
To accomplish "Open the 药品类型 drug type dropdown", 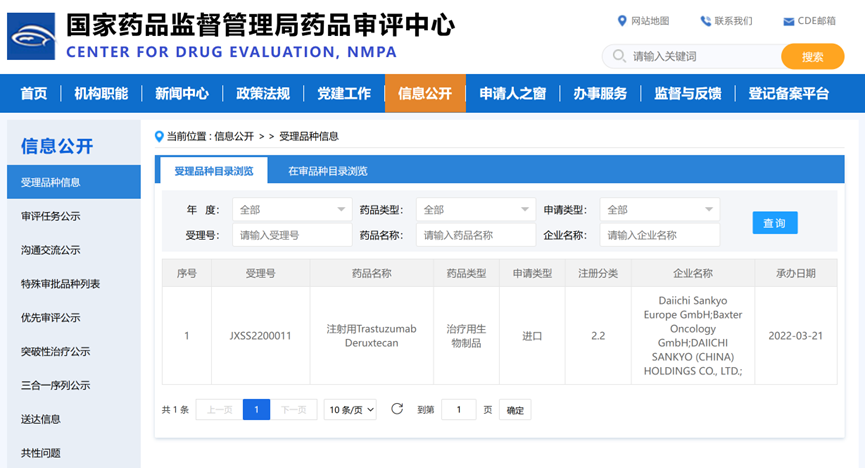I will (x=476, y=210).
